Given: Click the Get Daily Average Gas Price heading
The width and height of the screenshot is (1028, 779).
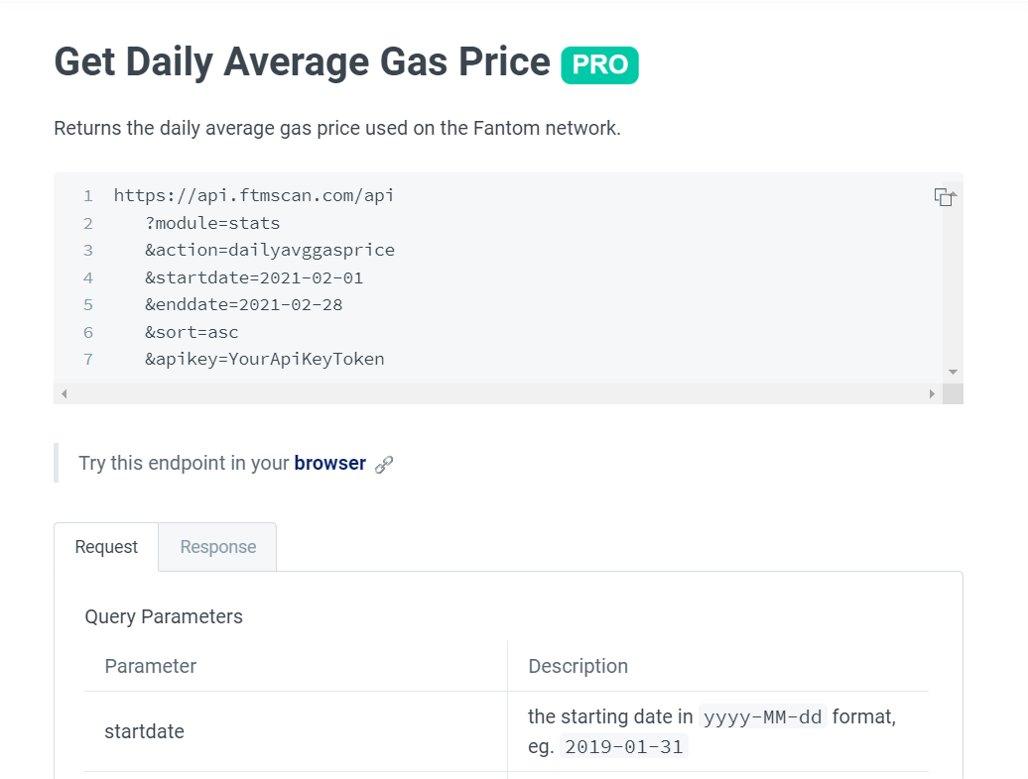Looking at the screenshot, I should point(302,62).
